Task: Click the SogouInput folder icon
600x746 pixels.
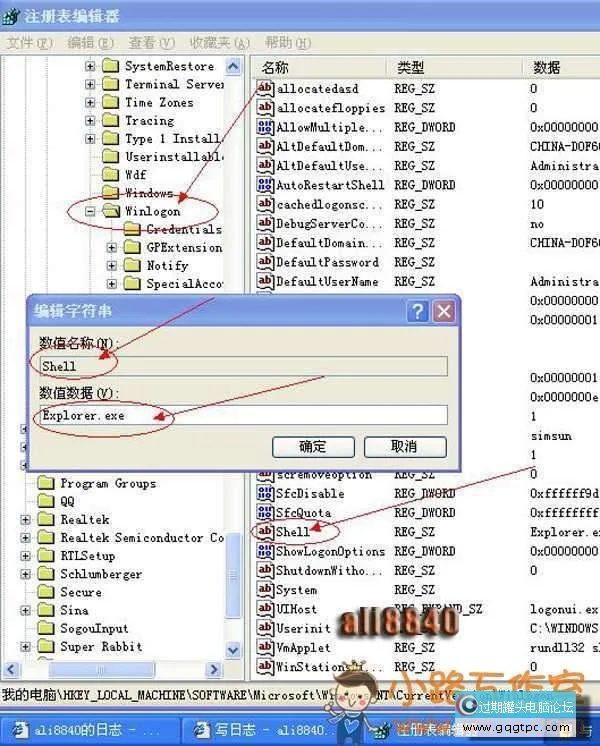Action: pos(46,628)
